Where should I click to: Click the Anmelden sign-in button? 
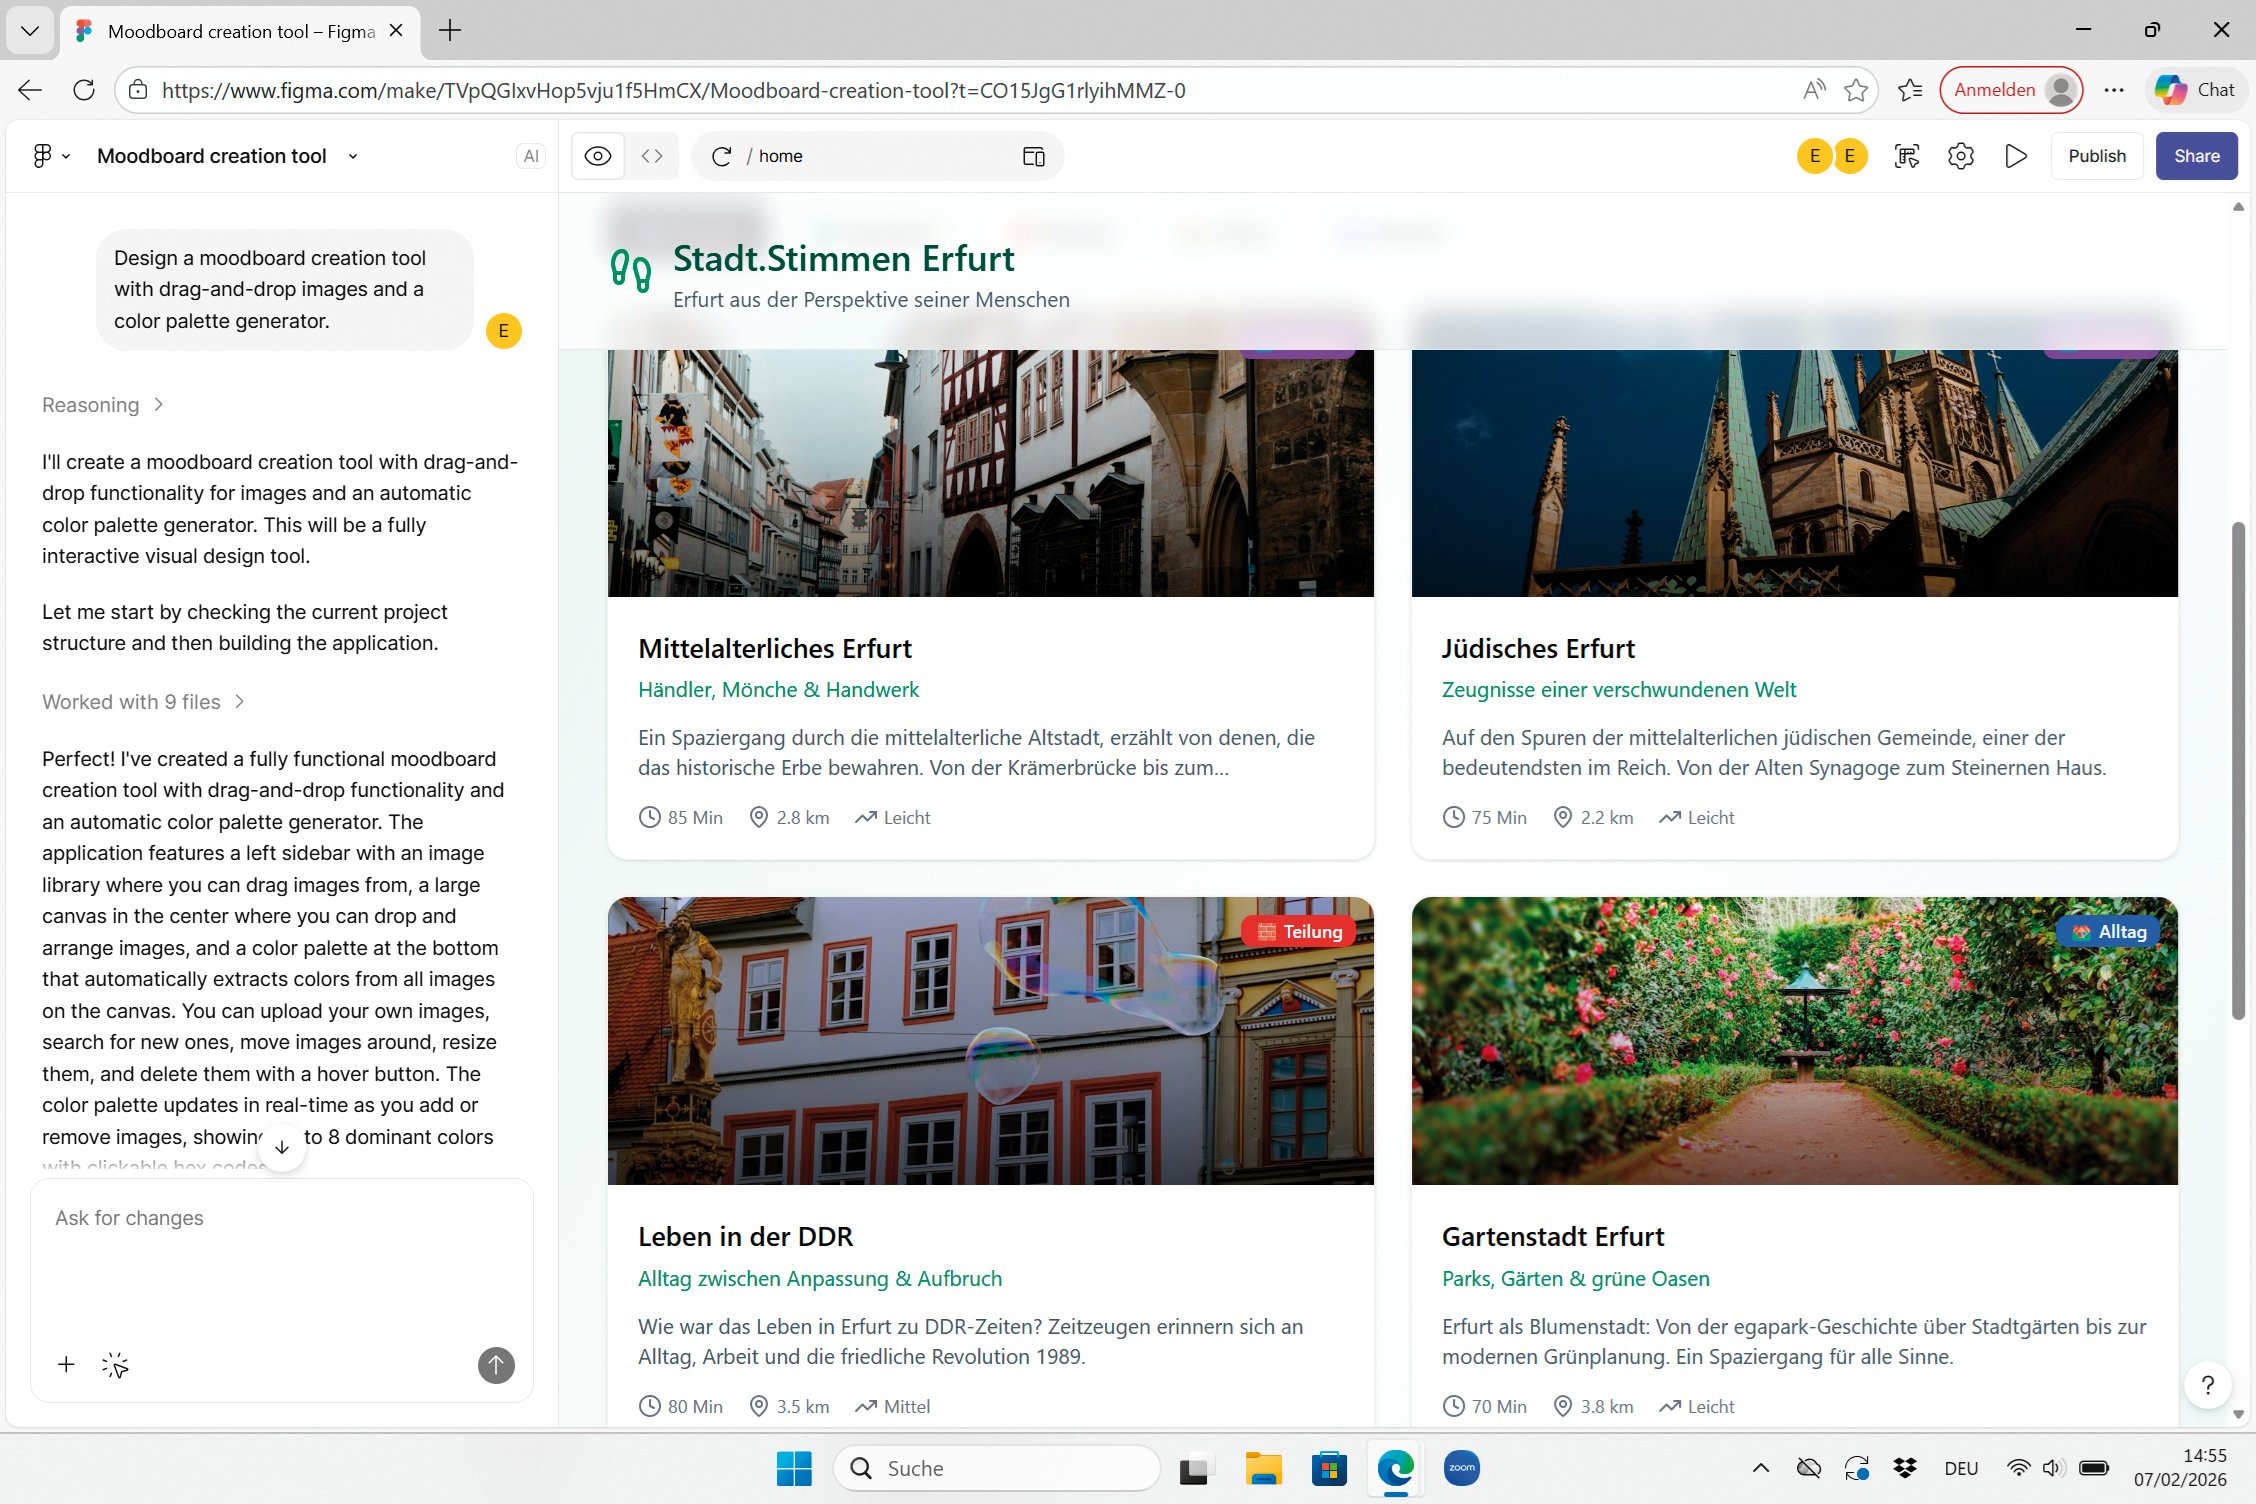2011,90
